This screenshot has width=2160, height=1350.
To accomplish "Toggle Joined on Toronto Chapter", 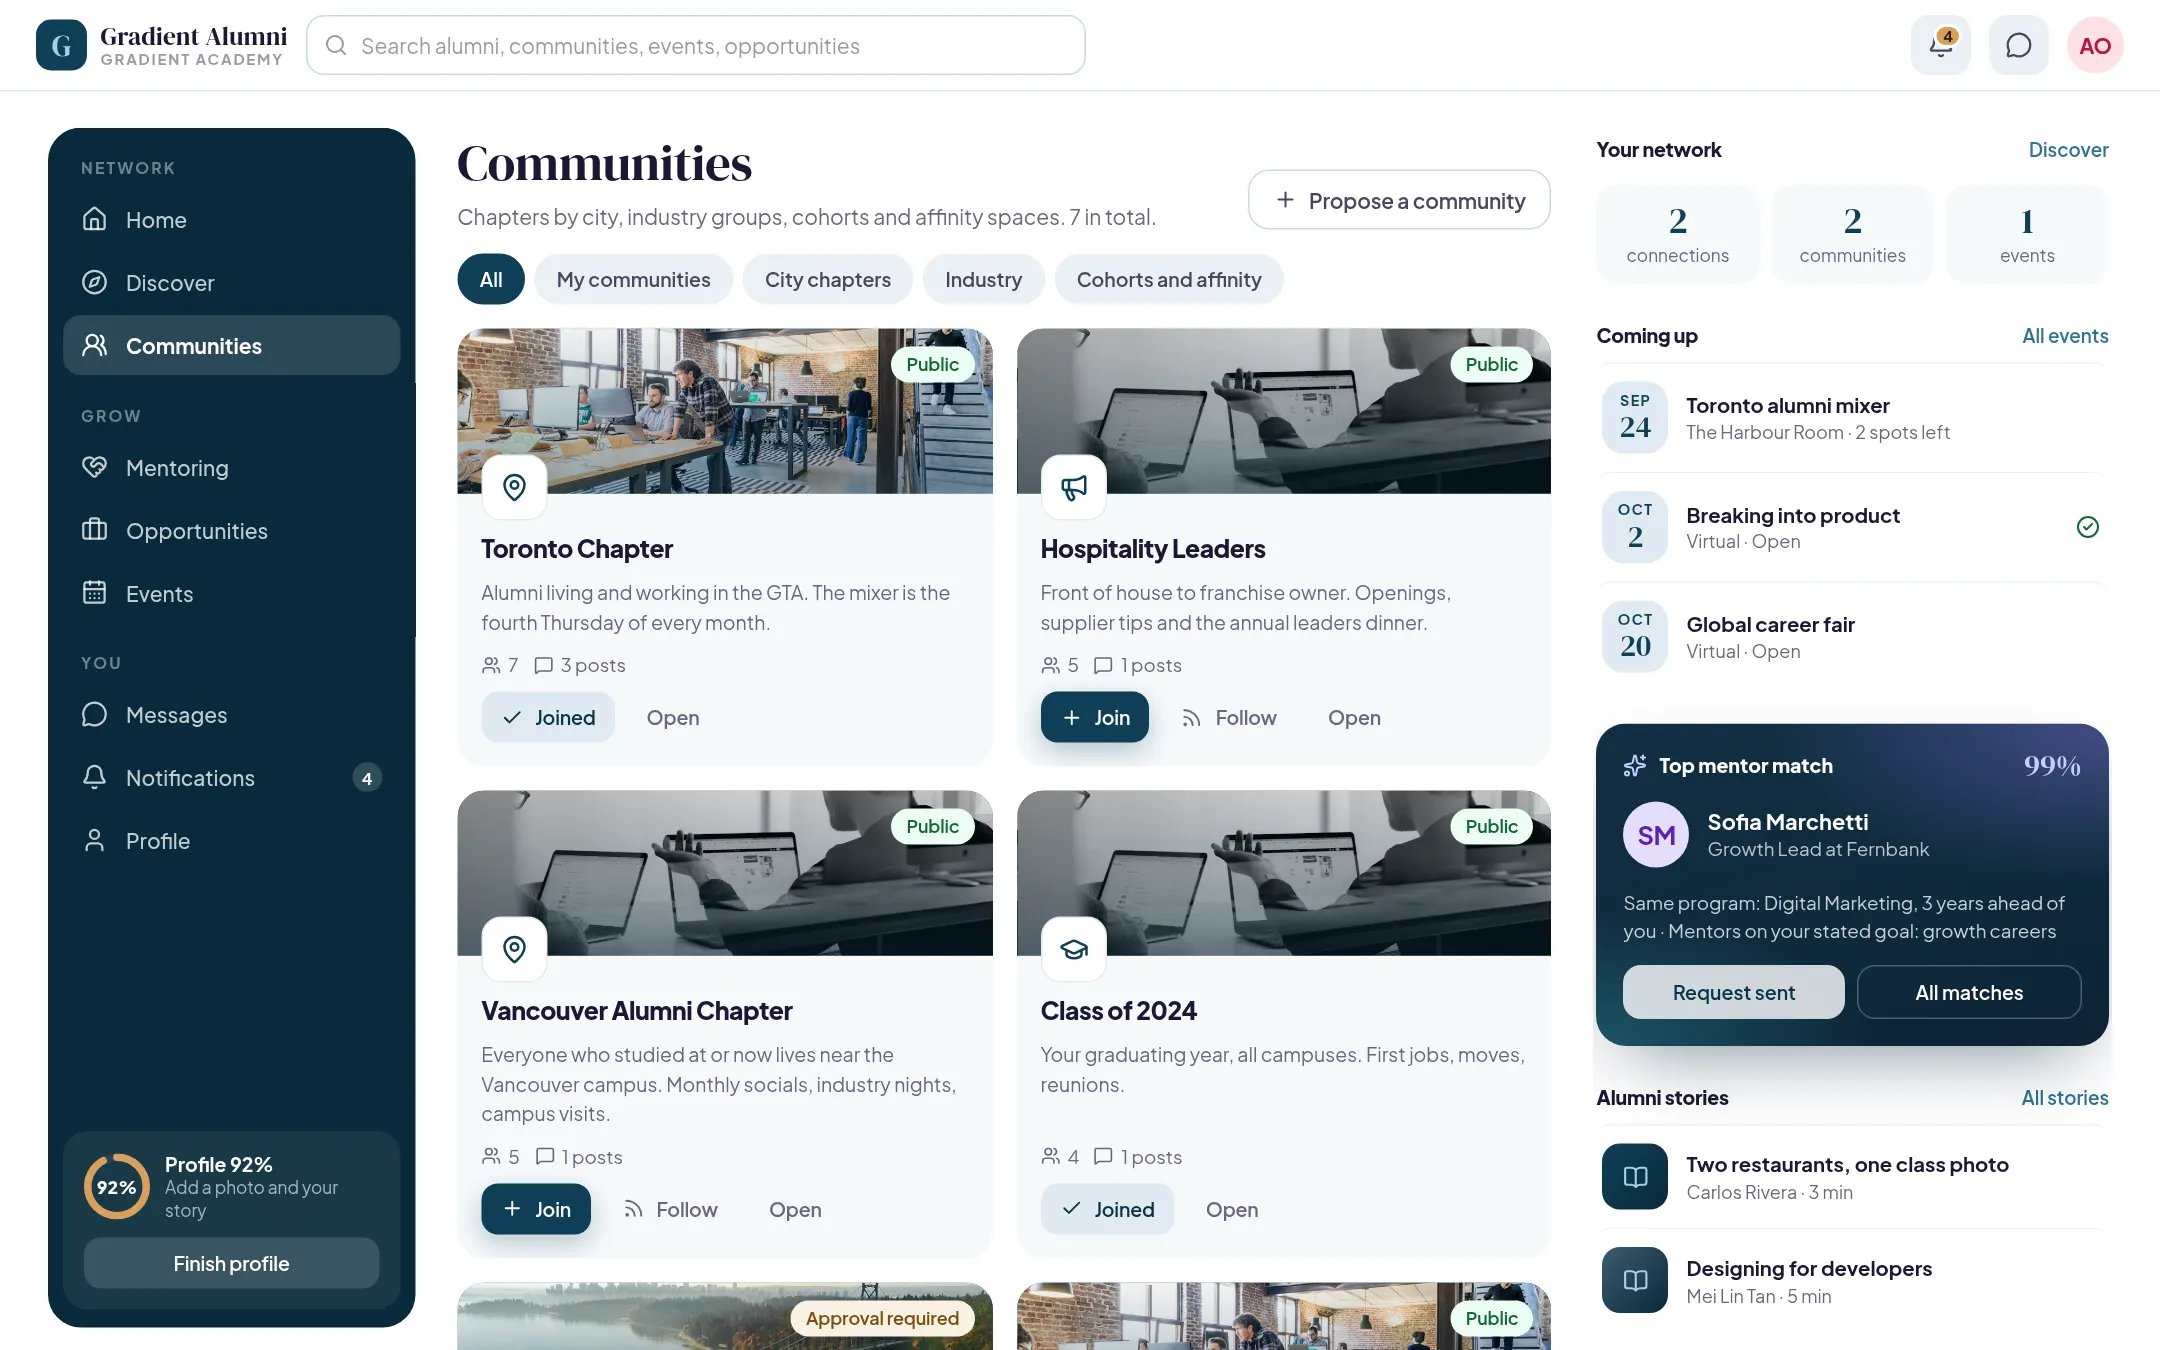I will [548, 718].
